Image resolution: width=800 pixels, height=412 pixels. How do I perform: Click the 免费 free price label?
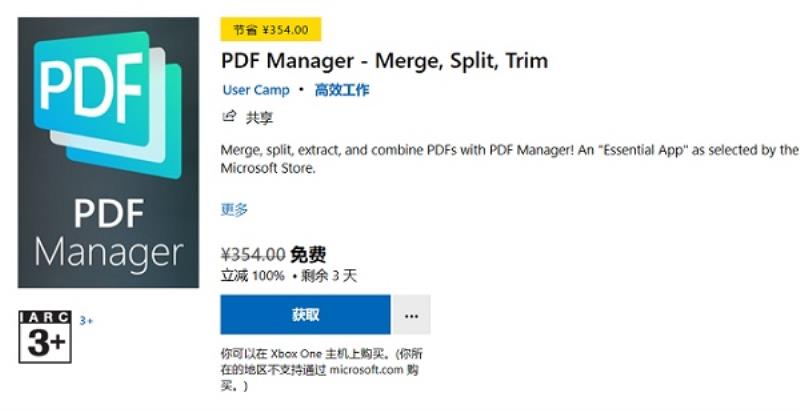(308, 254)
